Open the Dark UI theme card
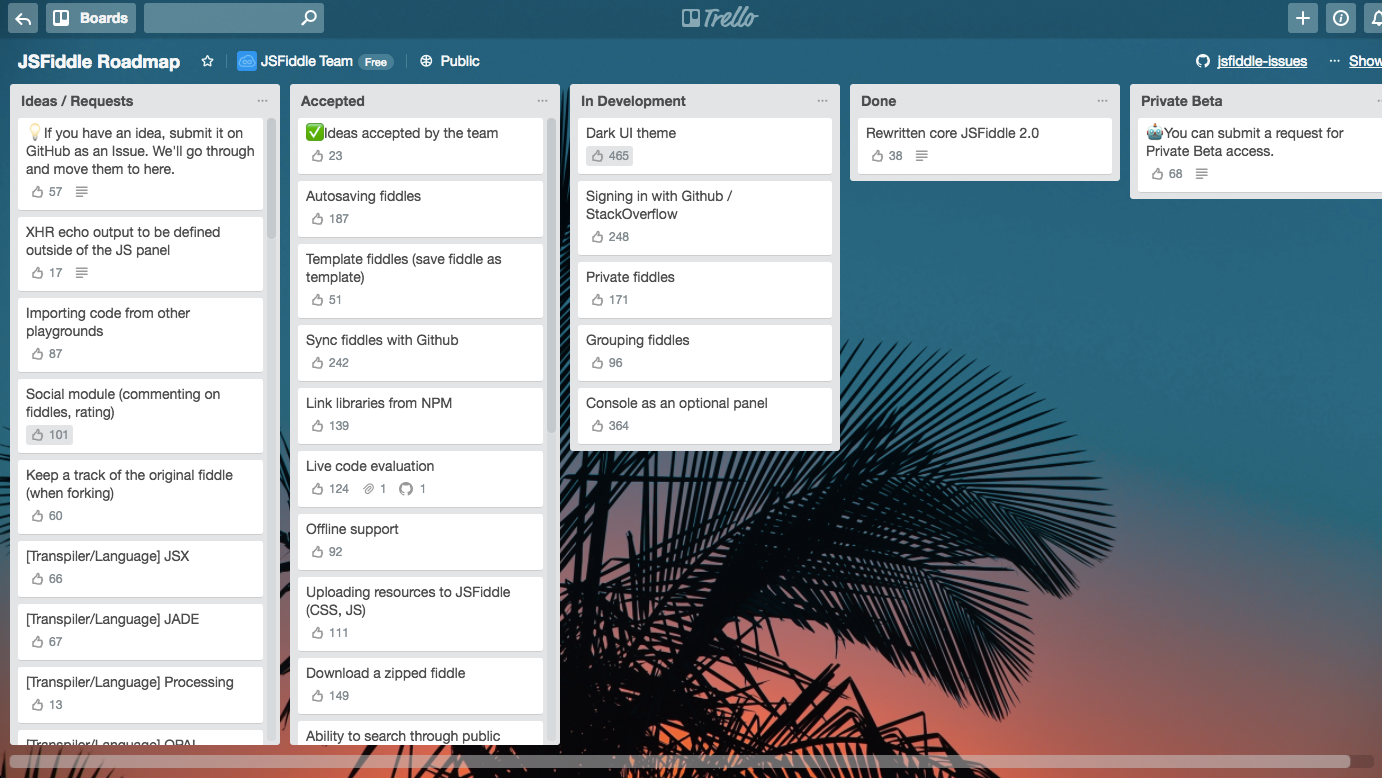 pos(705,146)
